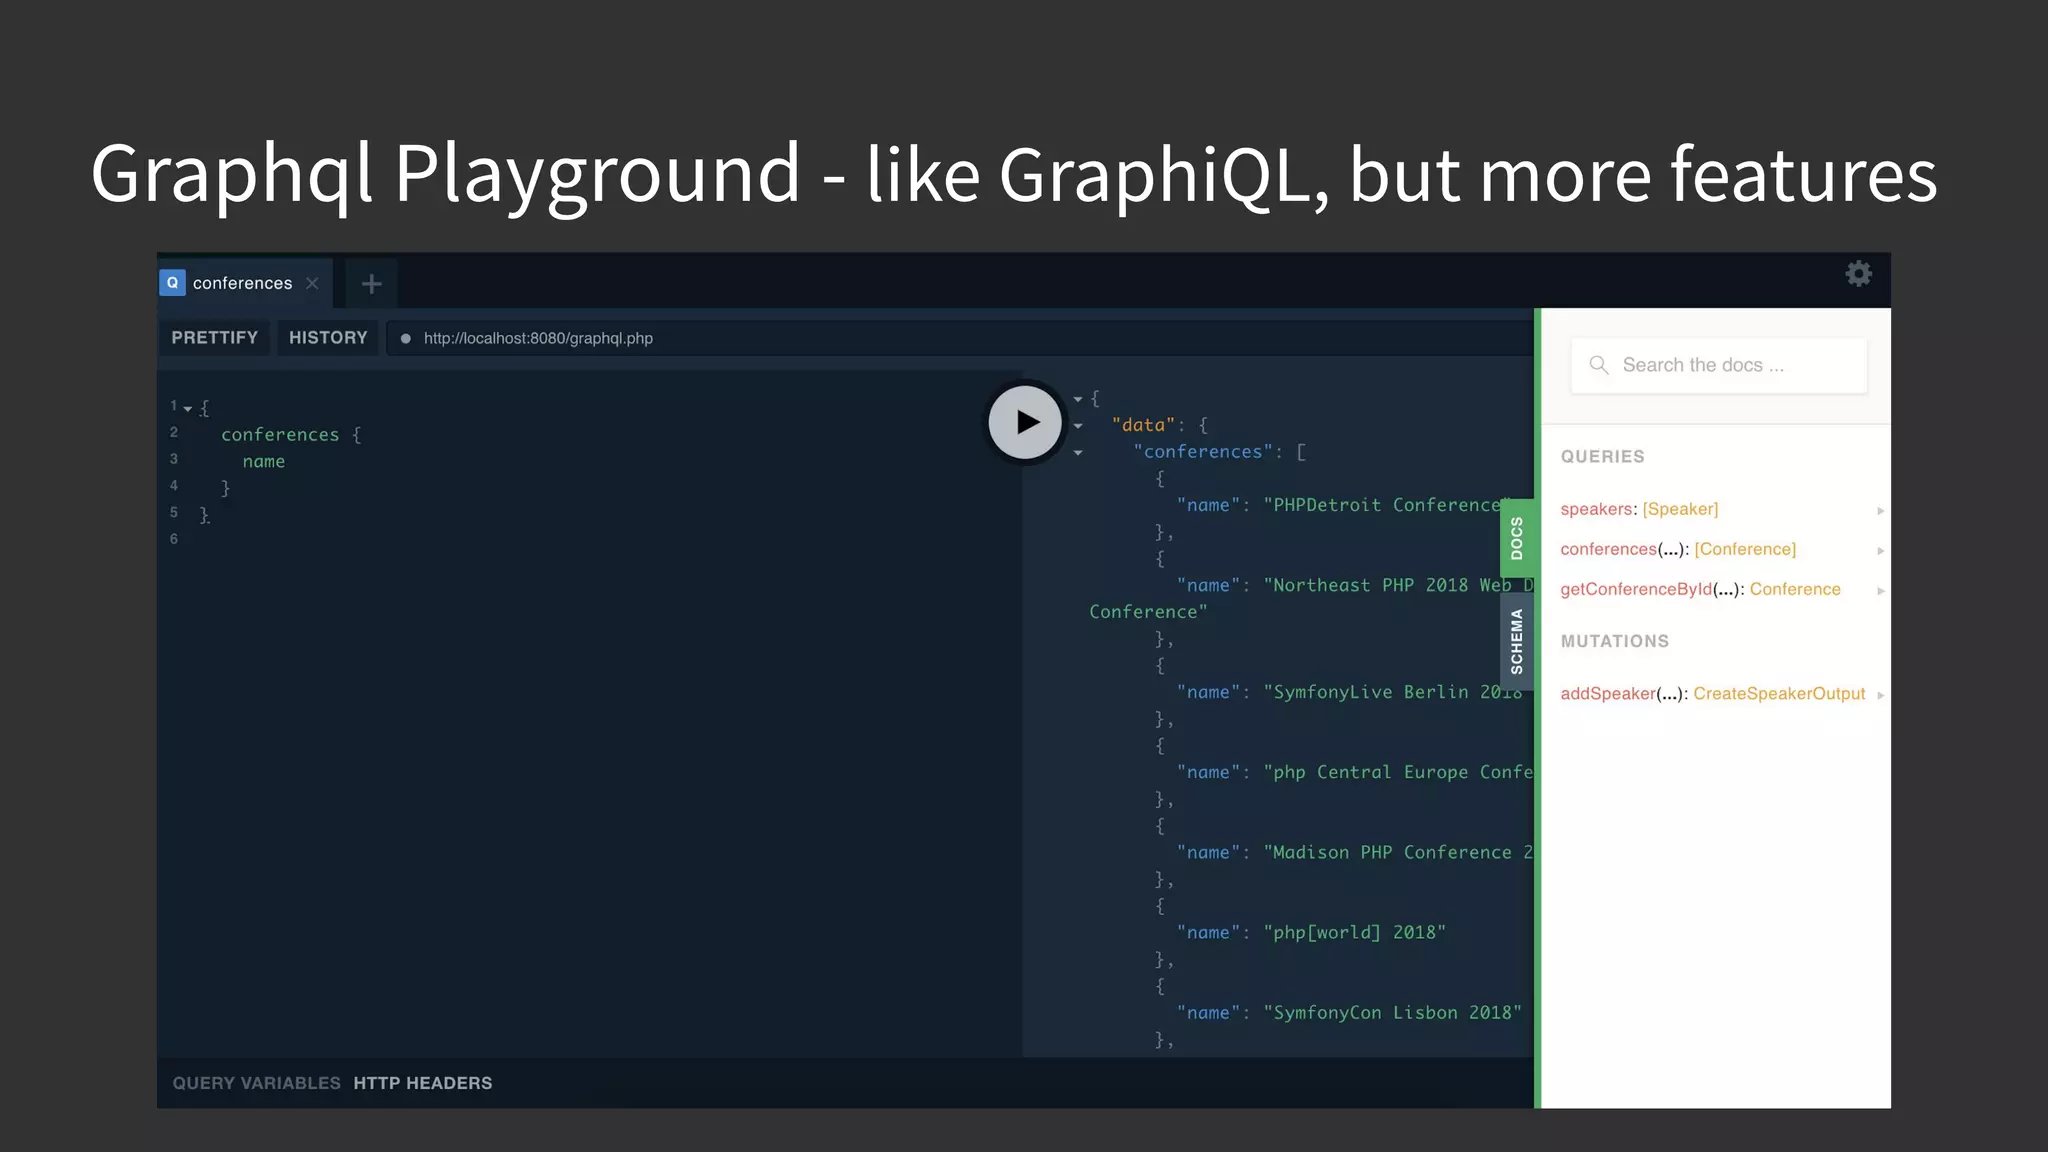This screenshot has width=2048, height=1152.
Task: Click the HISTORY button
Action: pyautogui.click(x=328, y=338)
